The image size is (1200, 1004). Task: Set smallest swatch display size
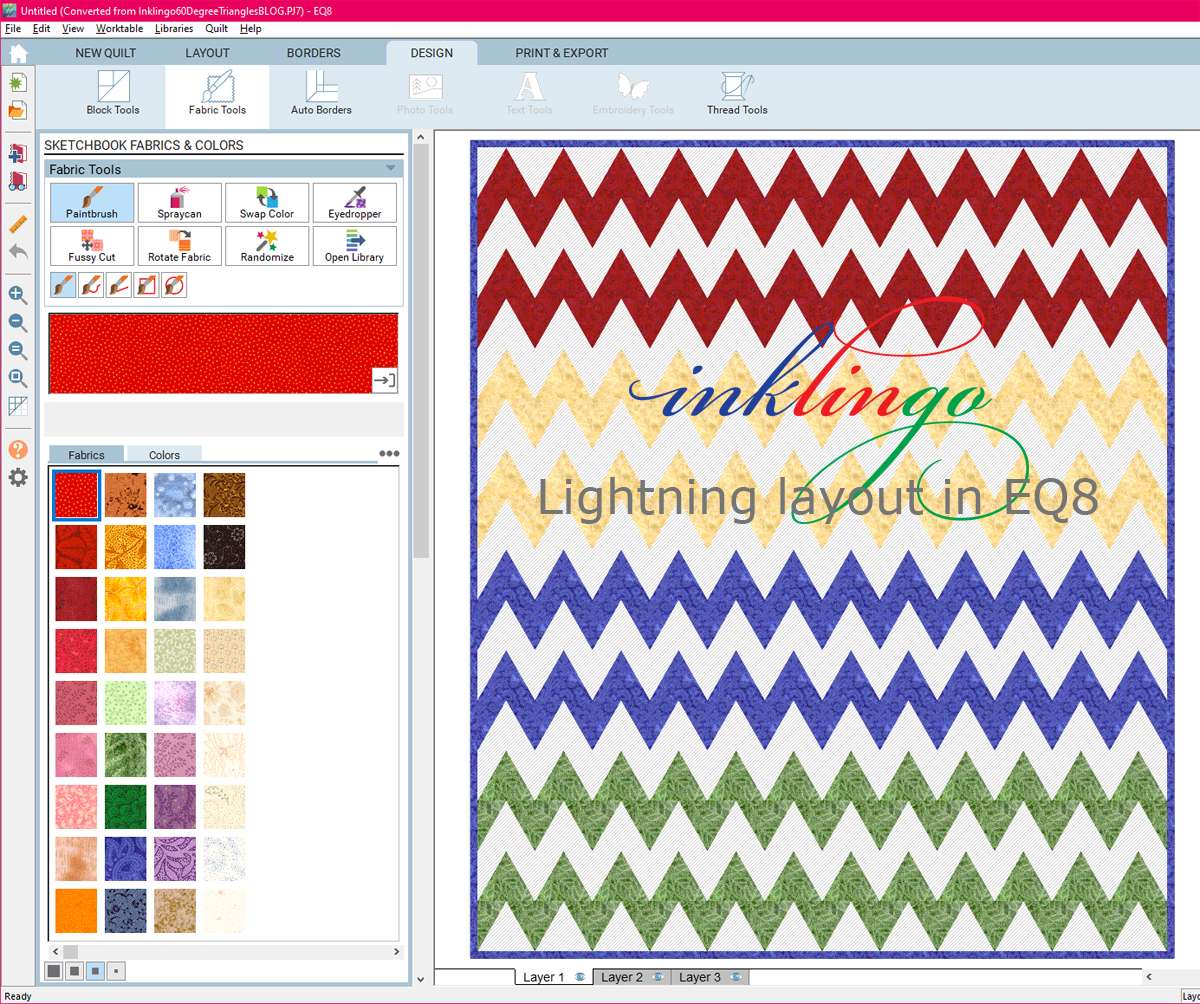116,970
